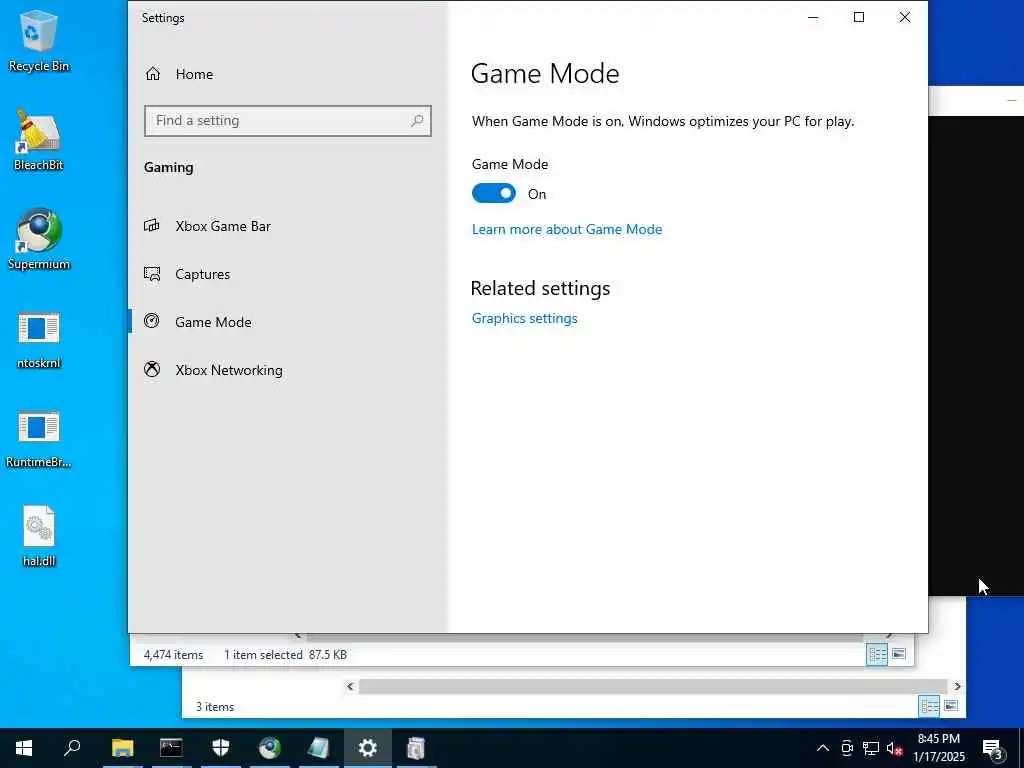Open Windows Security shield in taskbar
Viewport: 1024px width, 768px height.
221,748
